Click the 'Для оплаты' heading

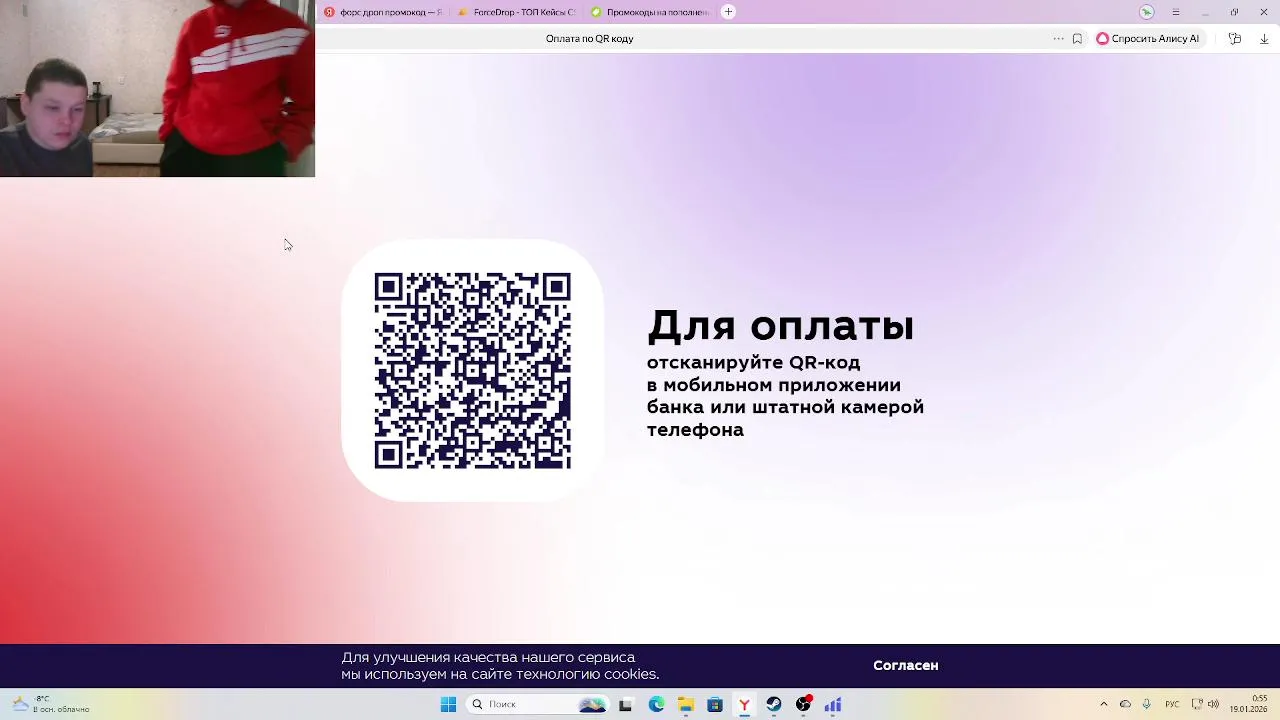[780, 326]
